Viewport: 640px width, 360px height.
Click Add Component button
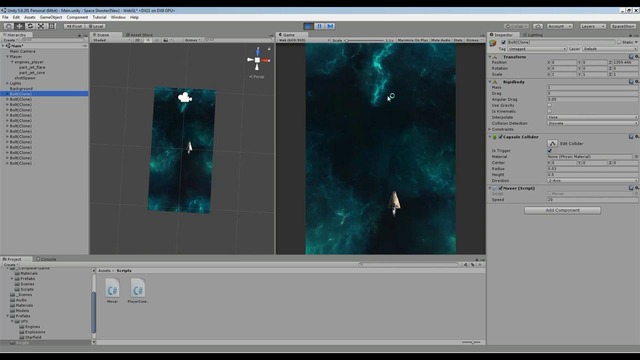click(562, 210)
